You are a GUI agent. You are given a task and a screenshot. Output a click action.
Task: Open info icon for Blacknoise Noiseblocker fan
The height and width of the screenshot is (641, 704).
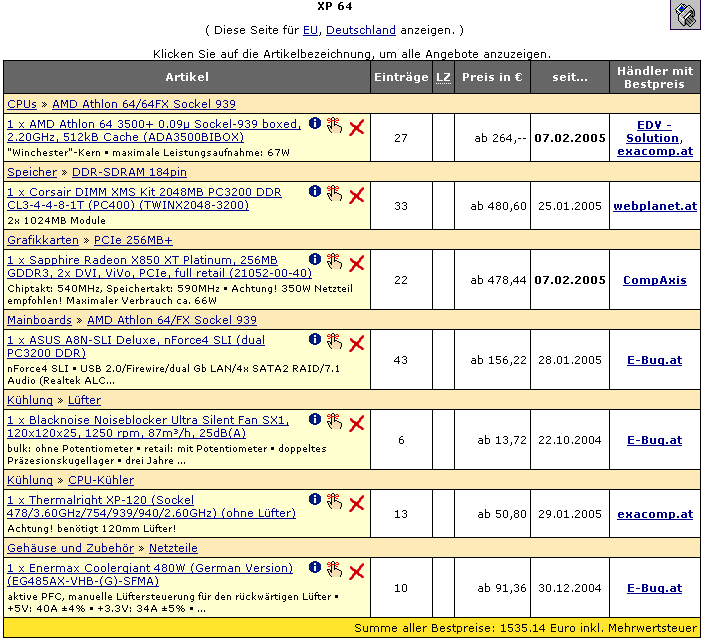click(x=315, y=419)
